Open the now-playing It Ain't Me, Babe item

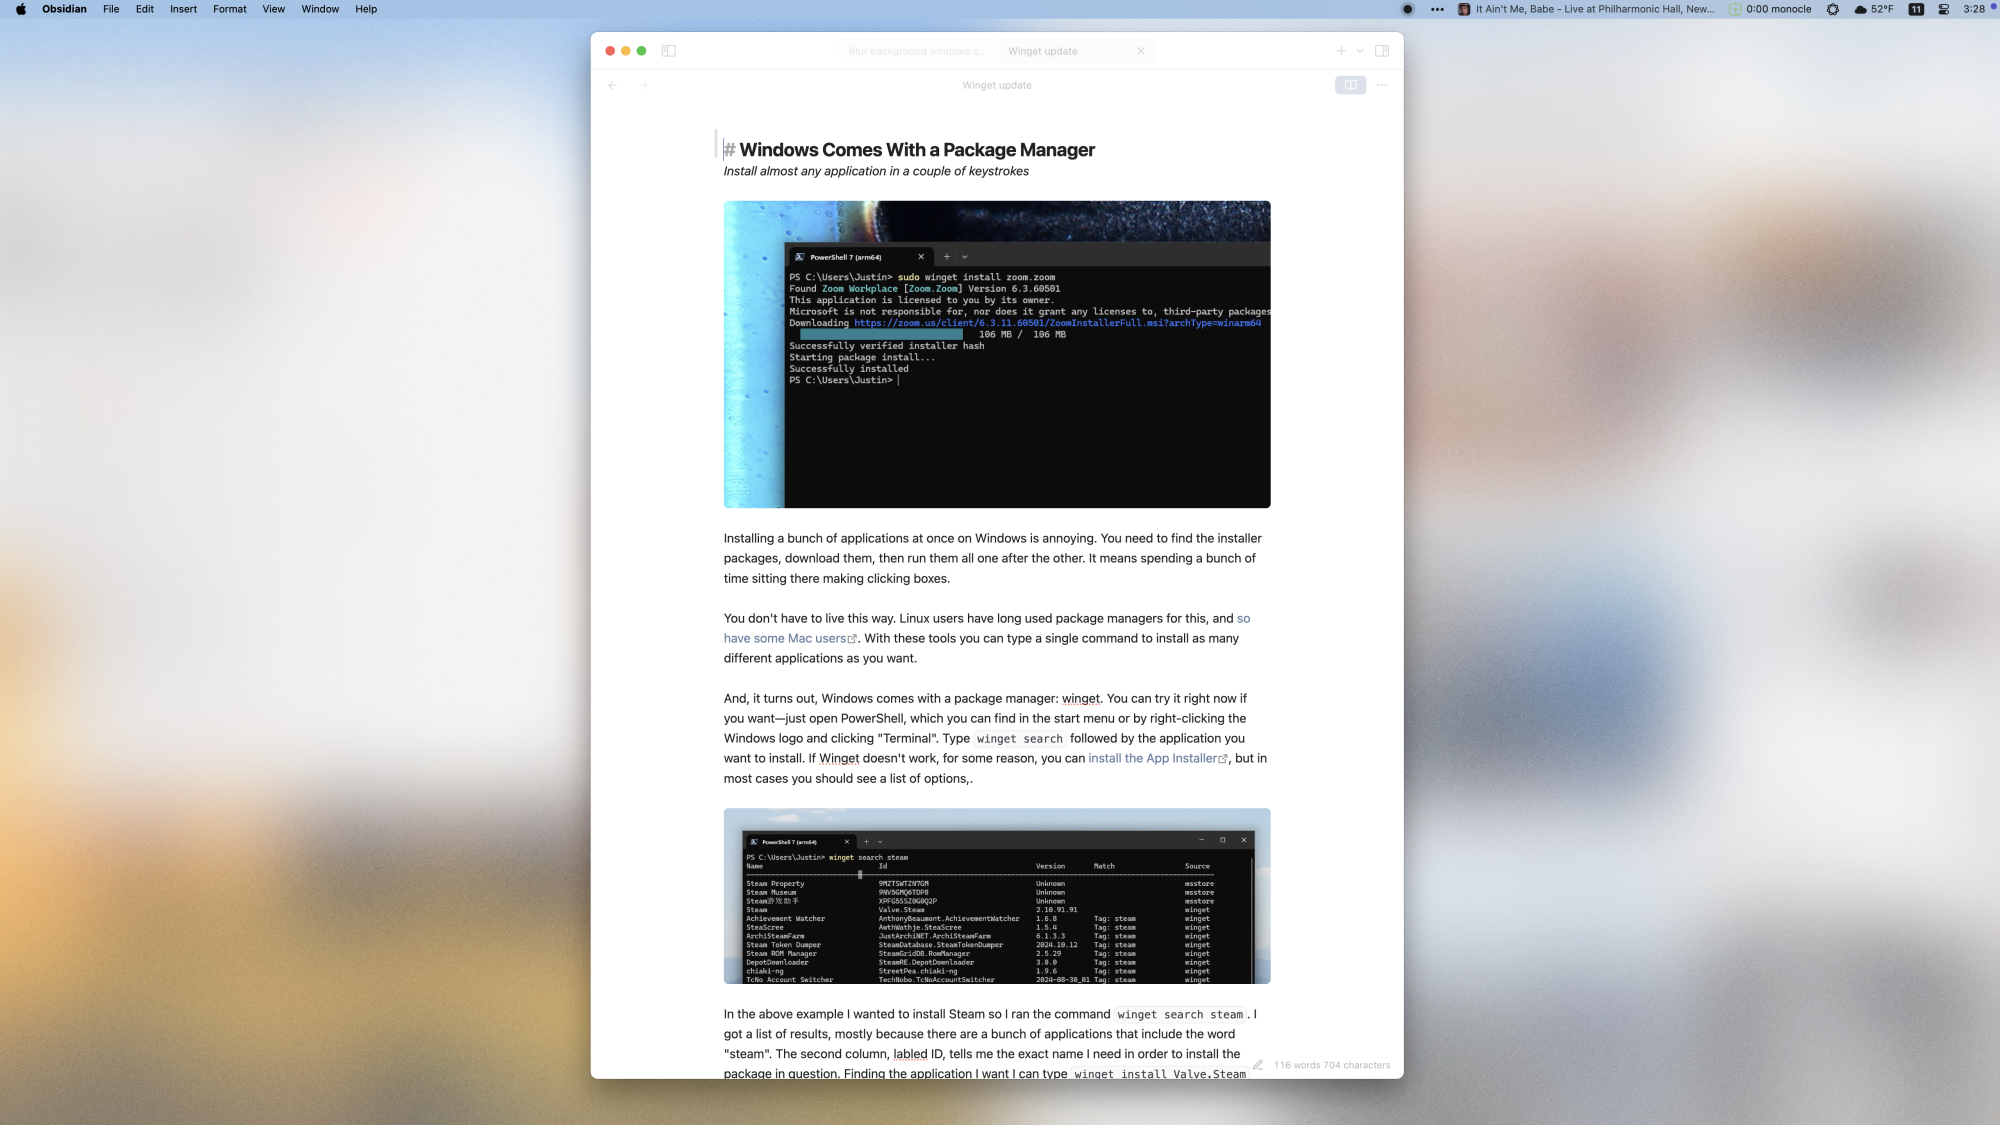point(1586,9)
